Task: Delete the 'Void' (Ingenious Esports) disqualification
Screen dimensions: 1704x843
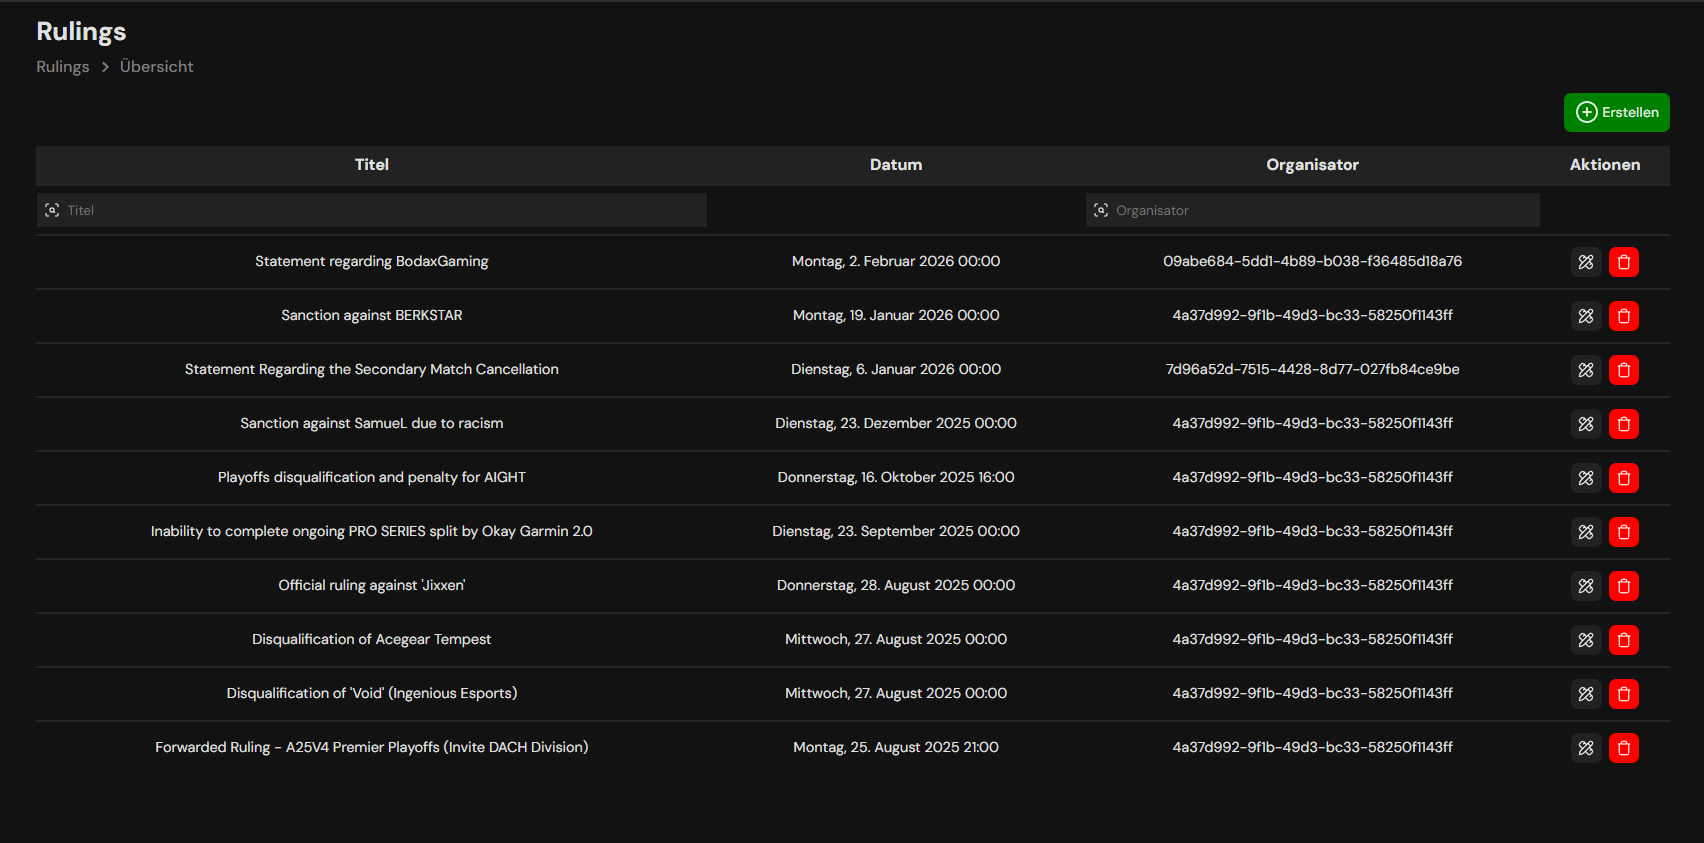Action: click(1624, 694)
